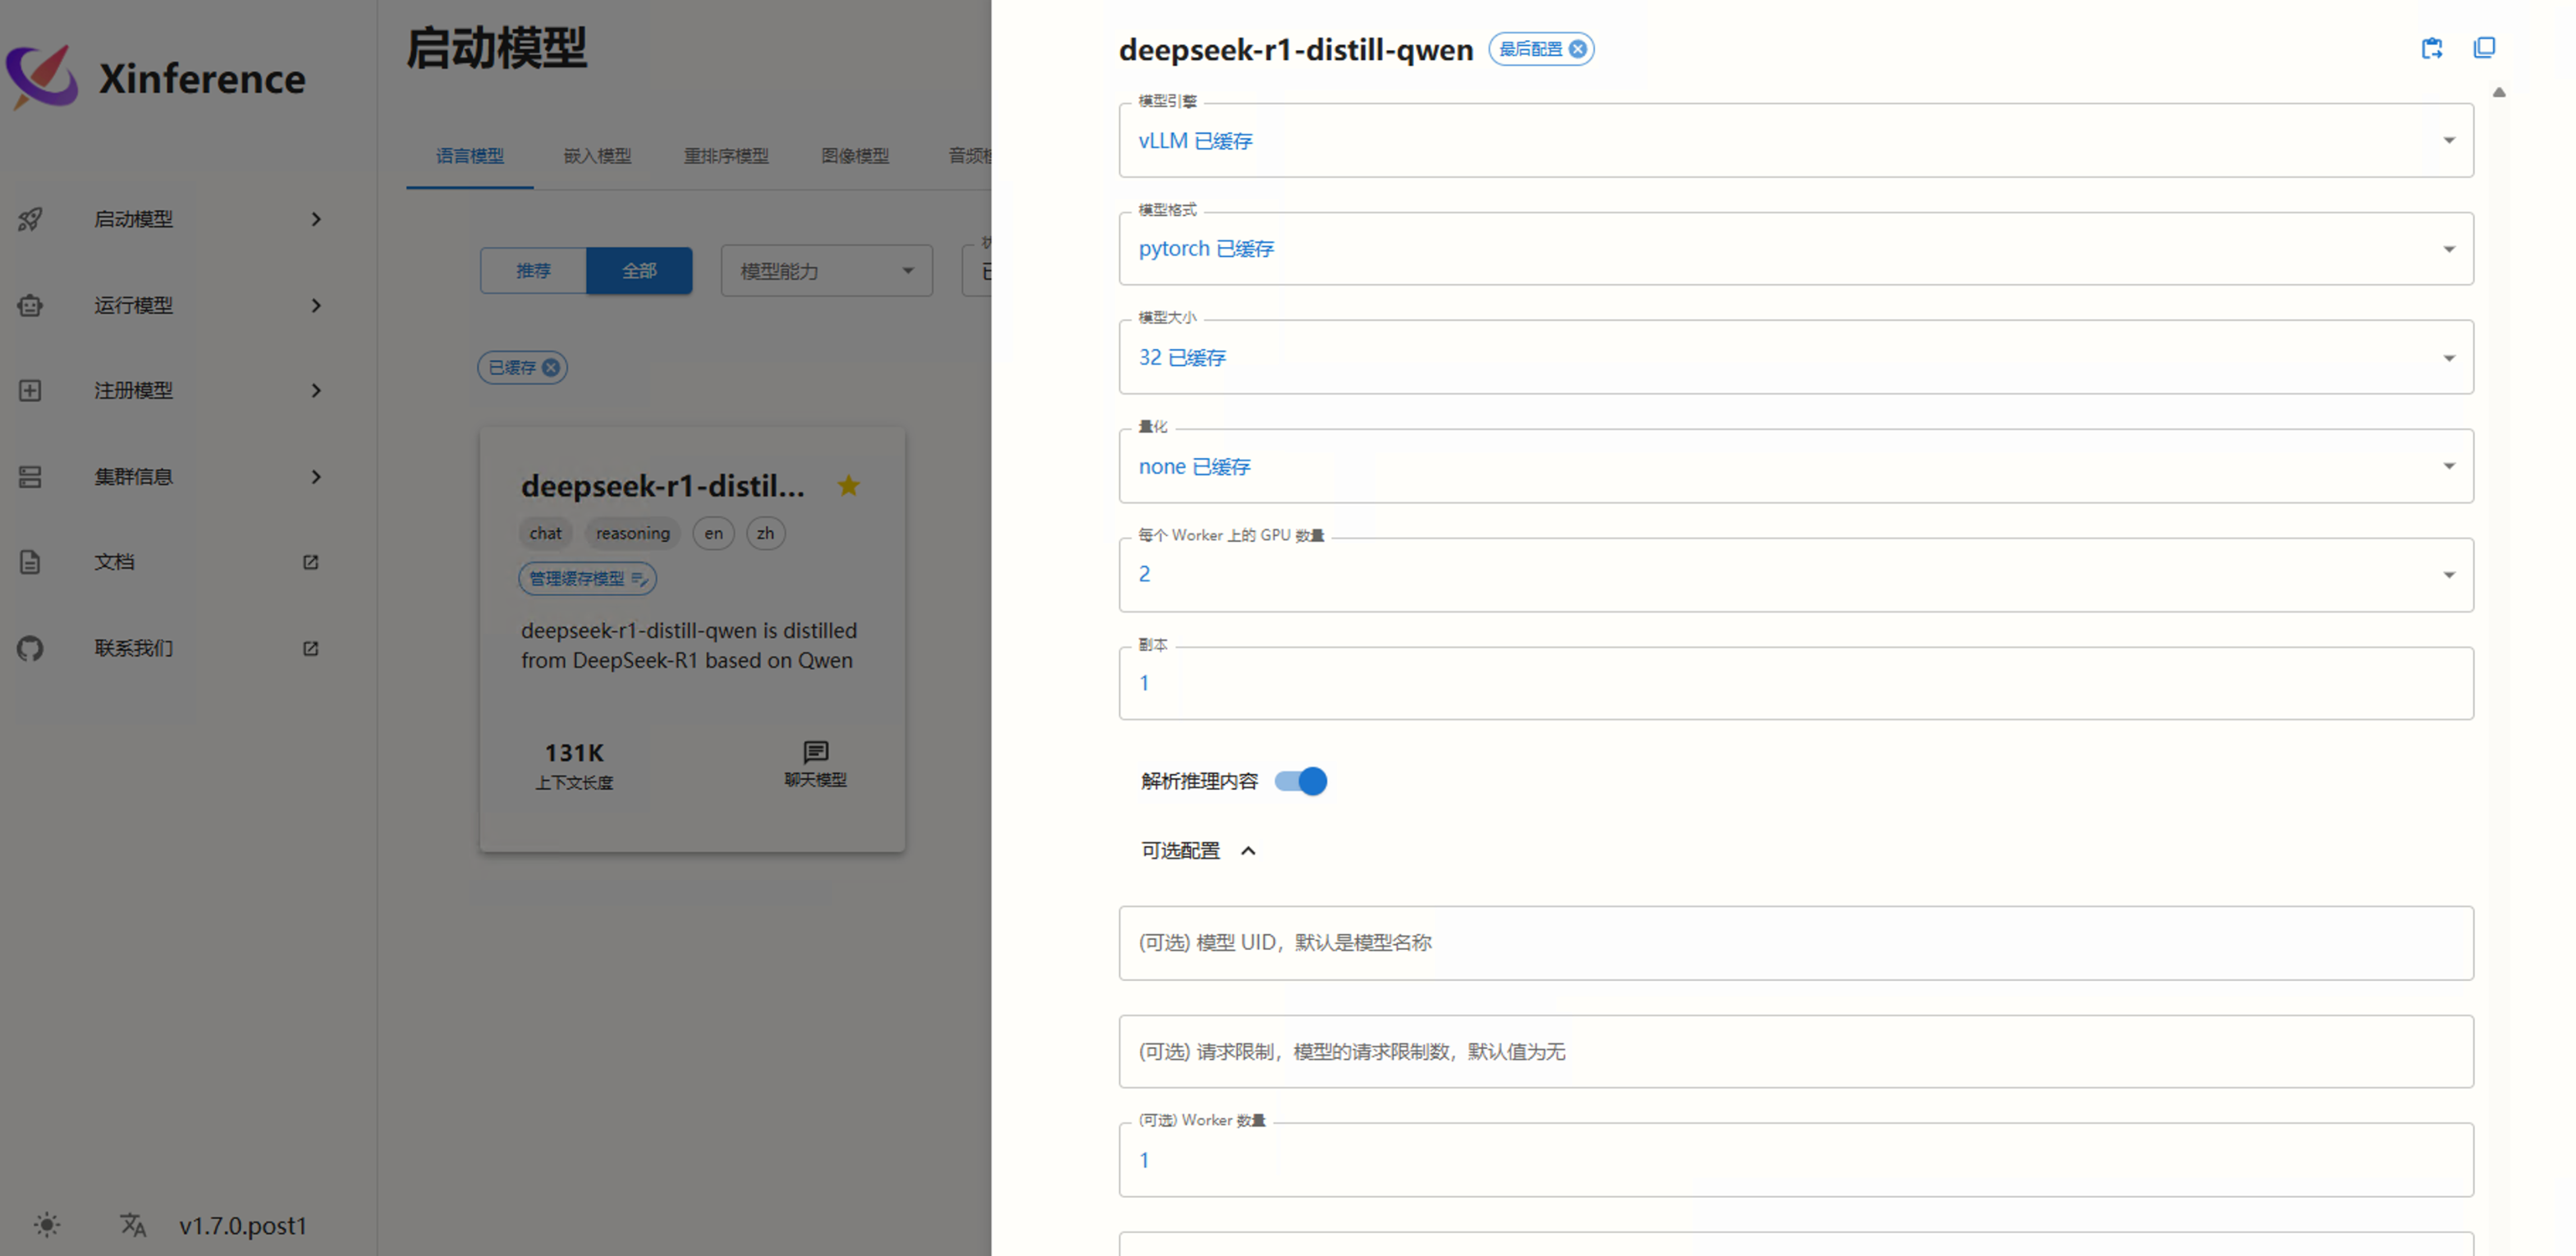Image resolution: width=2576 pixels, height=1256 pixels.
Task: Click the 管理缓存模型 button
Action: click(x=586, y=578)
